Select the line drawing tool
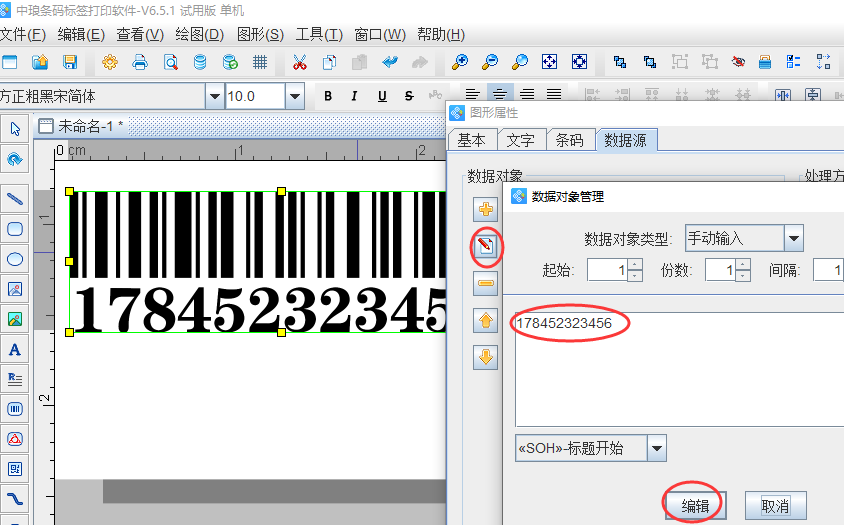Screen dimensions: 844x525 [x=15, y=199]
